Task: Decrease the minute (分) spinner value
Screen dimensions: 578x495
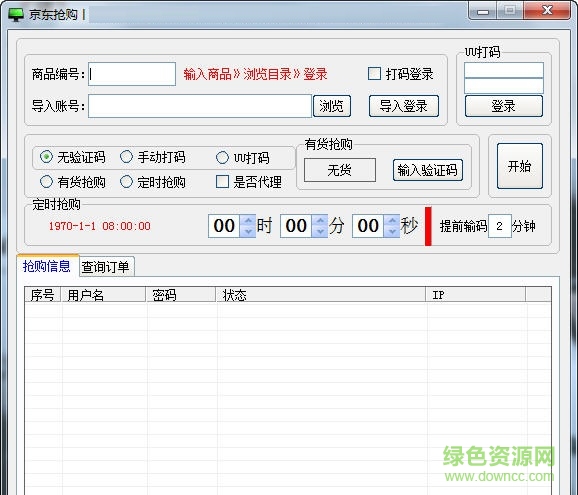Action: (x=320, y=231)
